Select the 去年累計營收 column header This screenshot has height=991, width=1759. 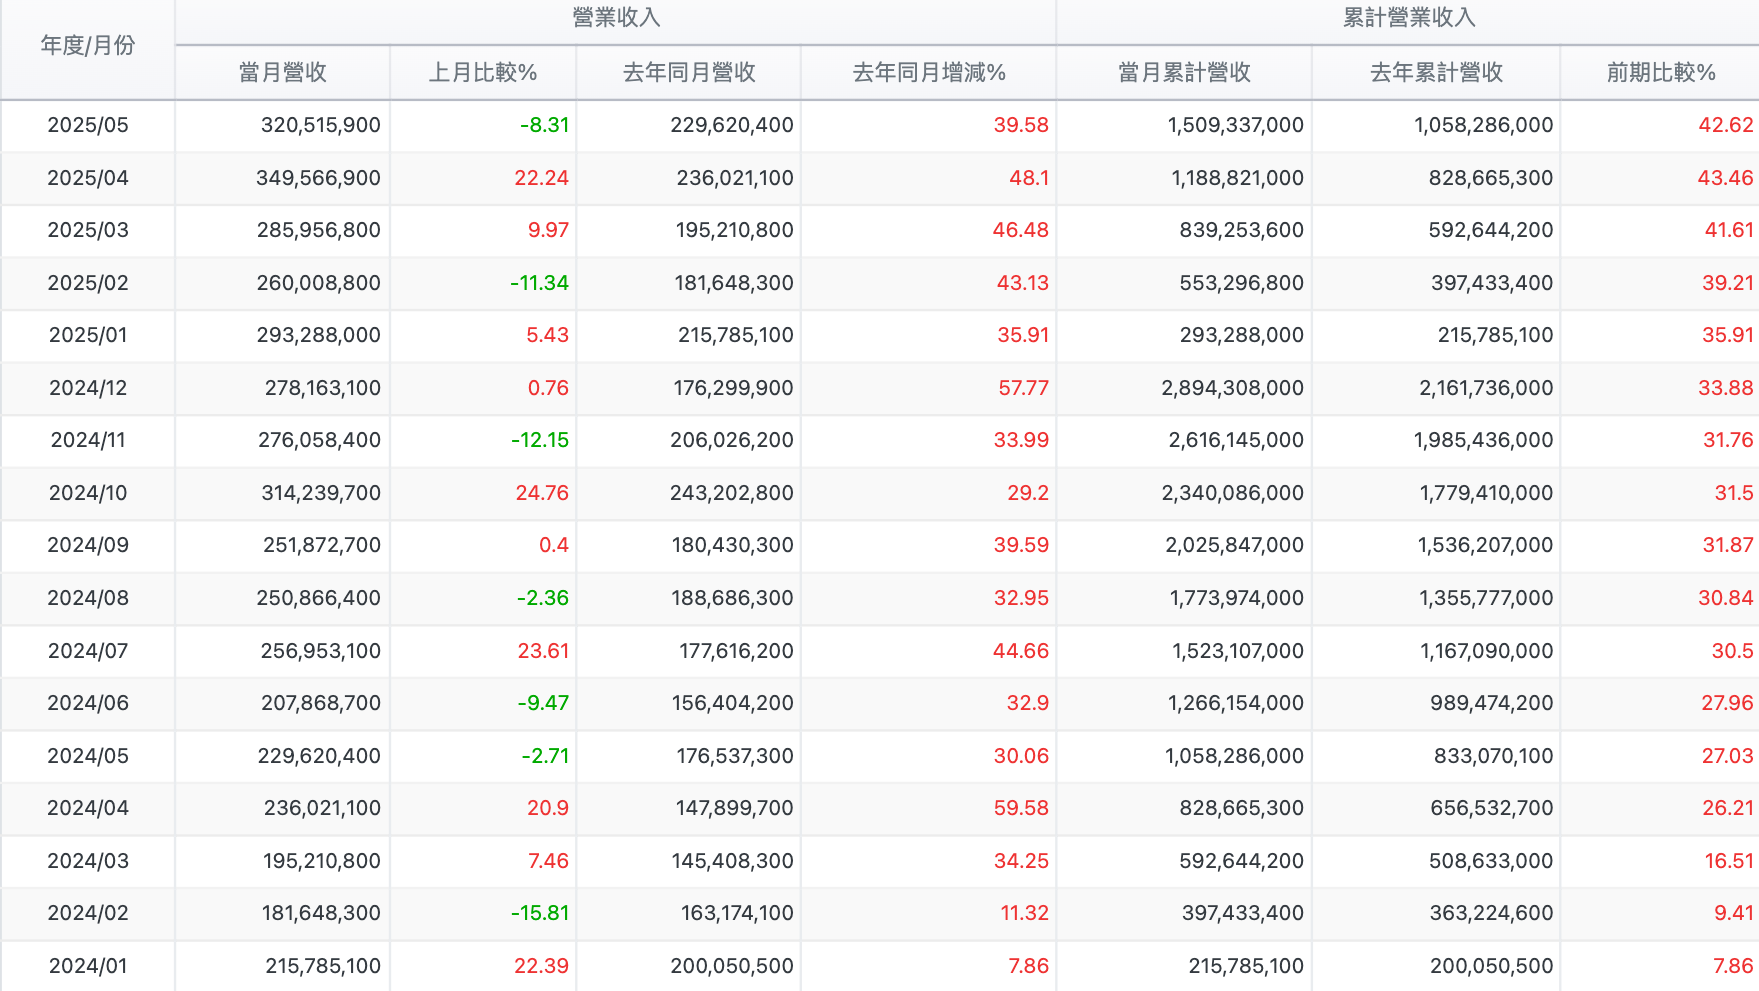[1437, 72]
